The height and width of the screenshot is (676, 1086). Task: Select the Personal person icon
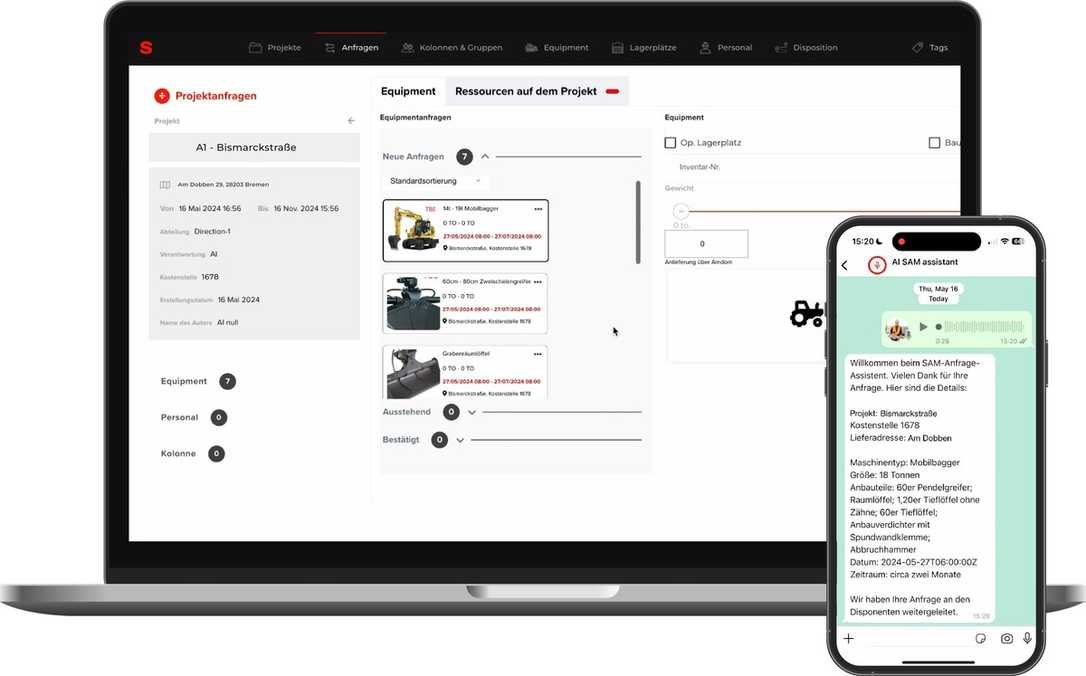tap(704, 47)
